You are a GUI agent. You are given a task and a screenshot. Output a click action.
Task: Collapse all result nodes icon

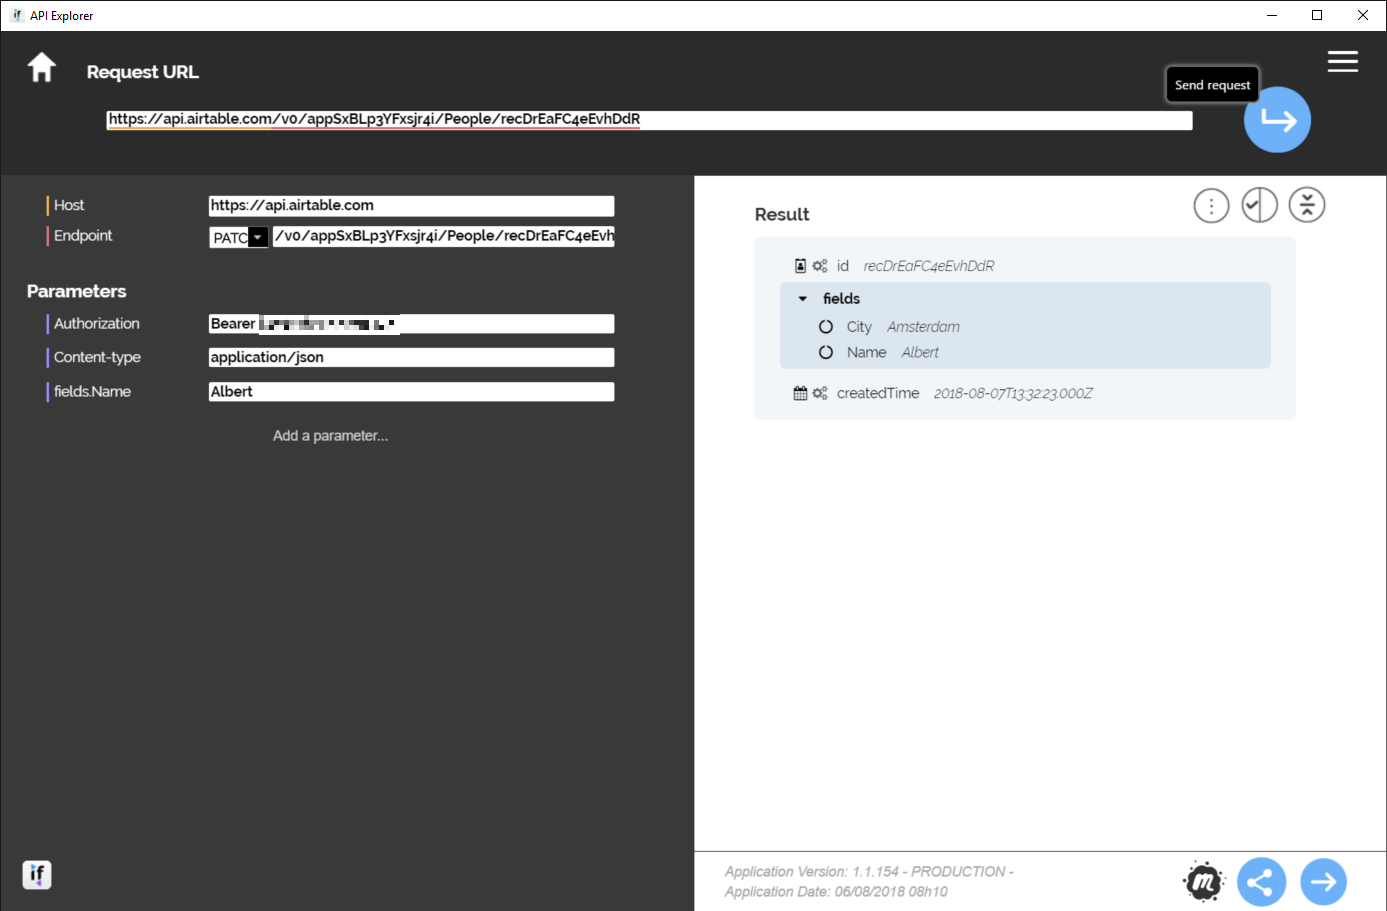[1306, 205]
